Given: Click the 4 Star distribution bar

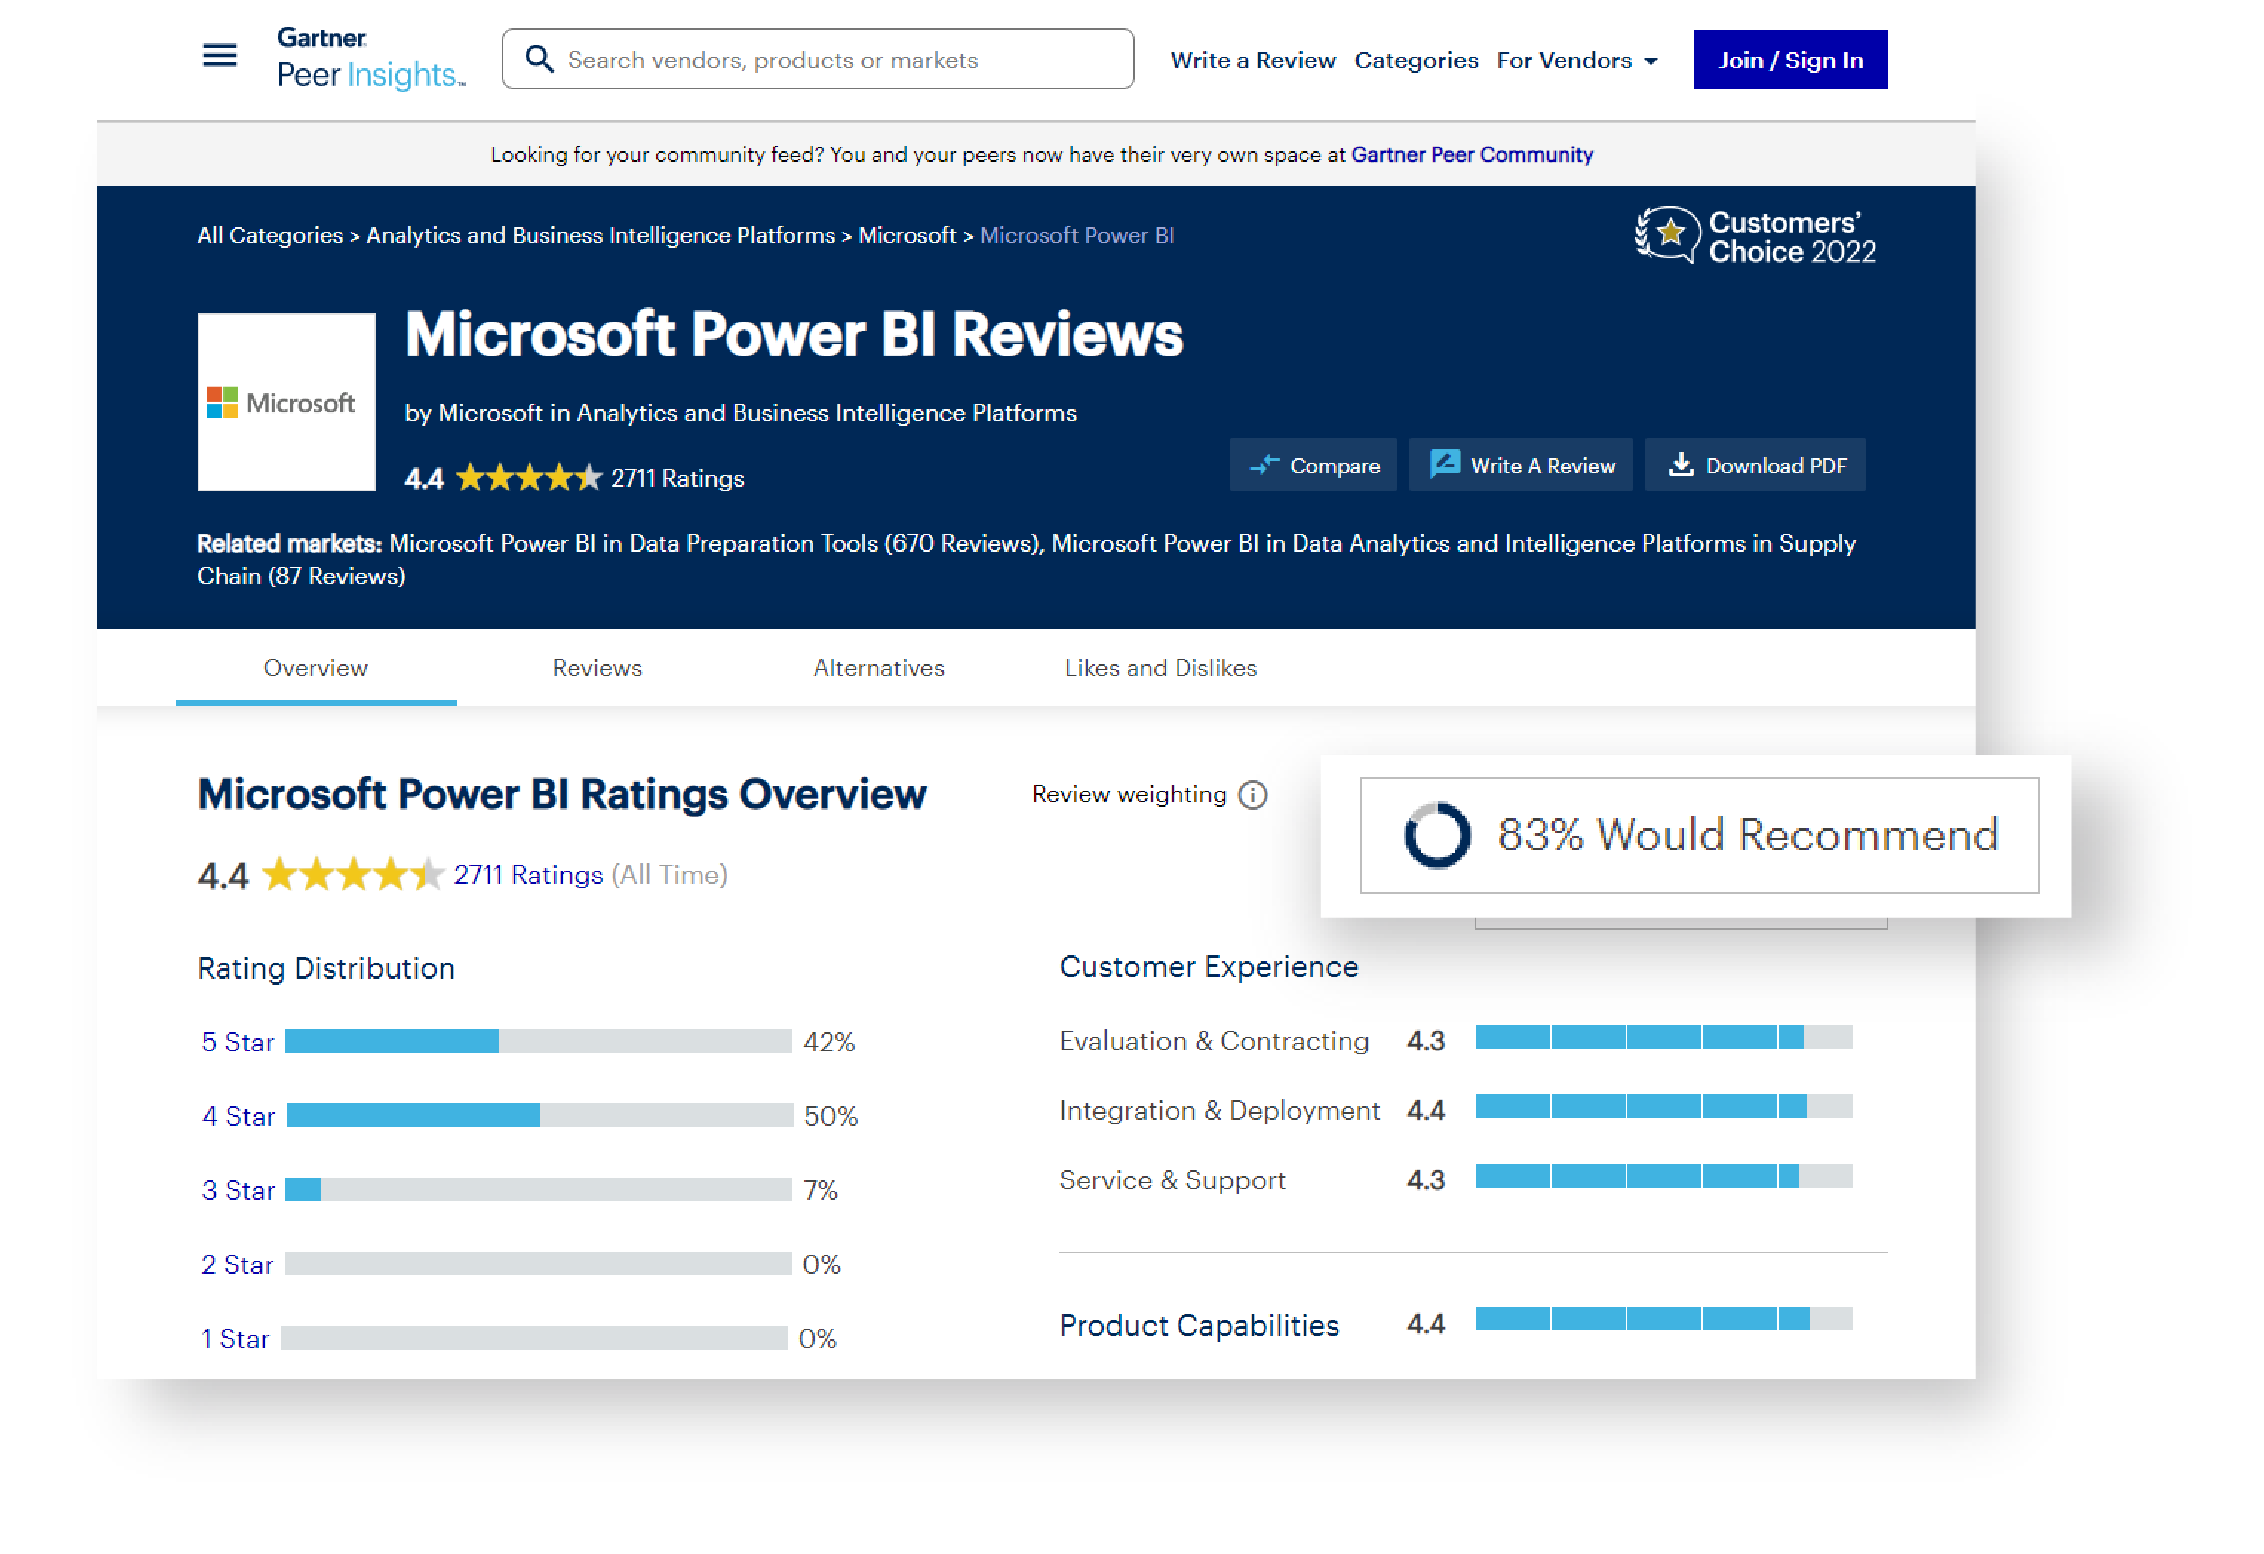Looking at the screenshot, I should point(540,1115).
